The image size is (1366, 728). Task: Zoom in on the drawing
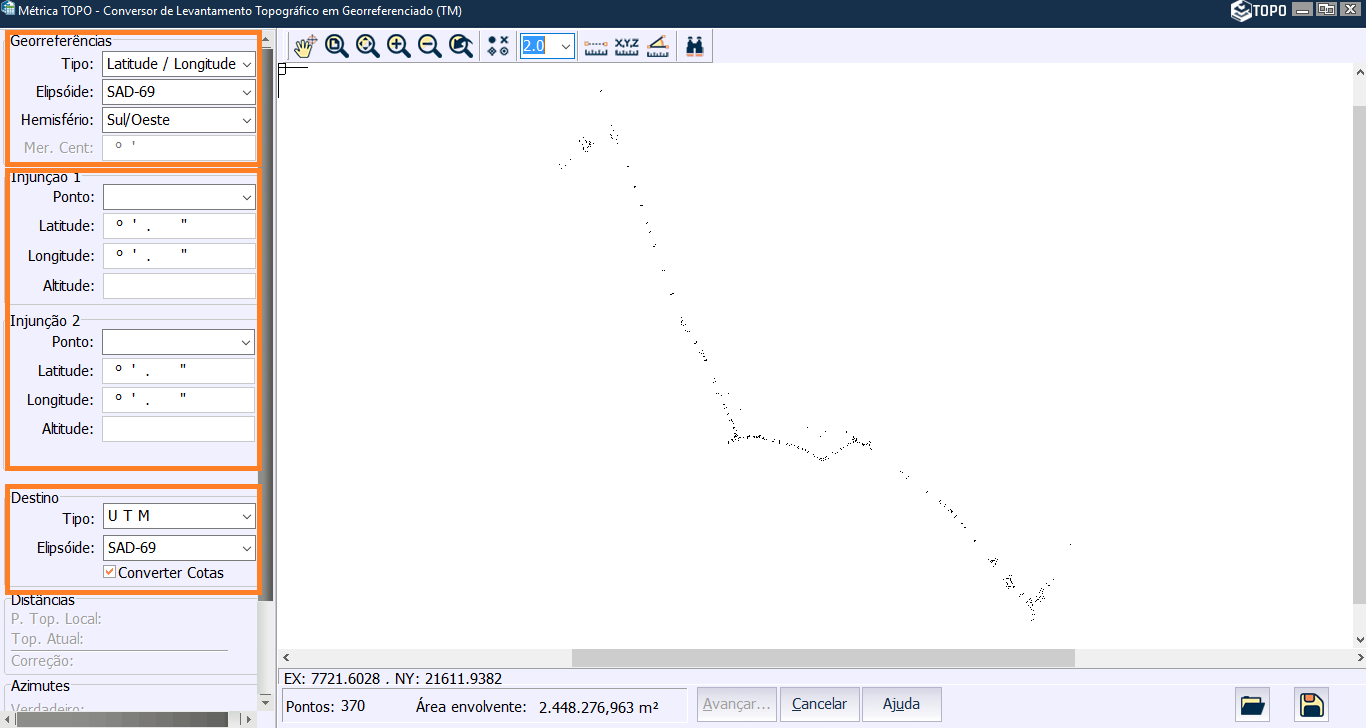point(398,45)
